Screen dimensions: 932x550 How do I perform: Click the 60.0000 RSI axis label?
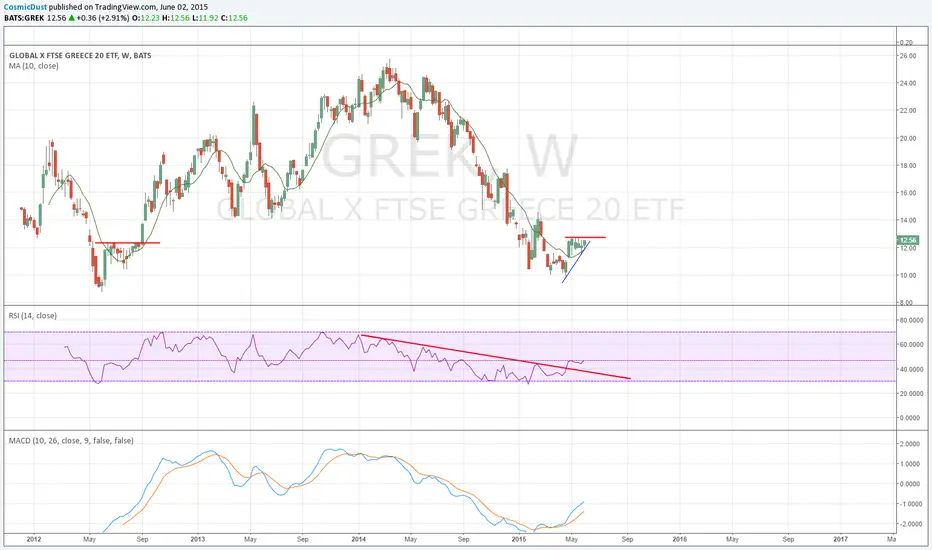coord(911,344)
